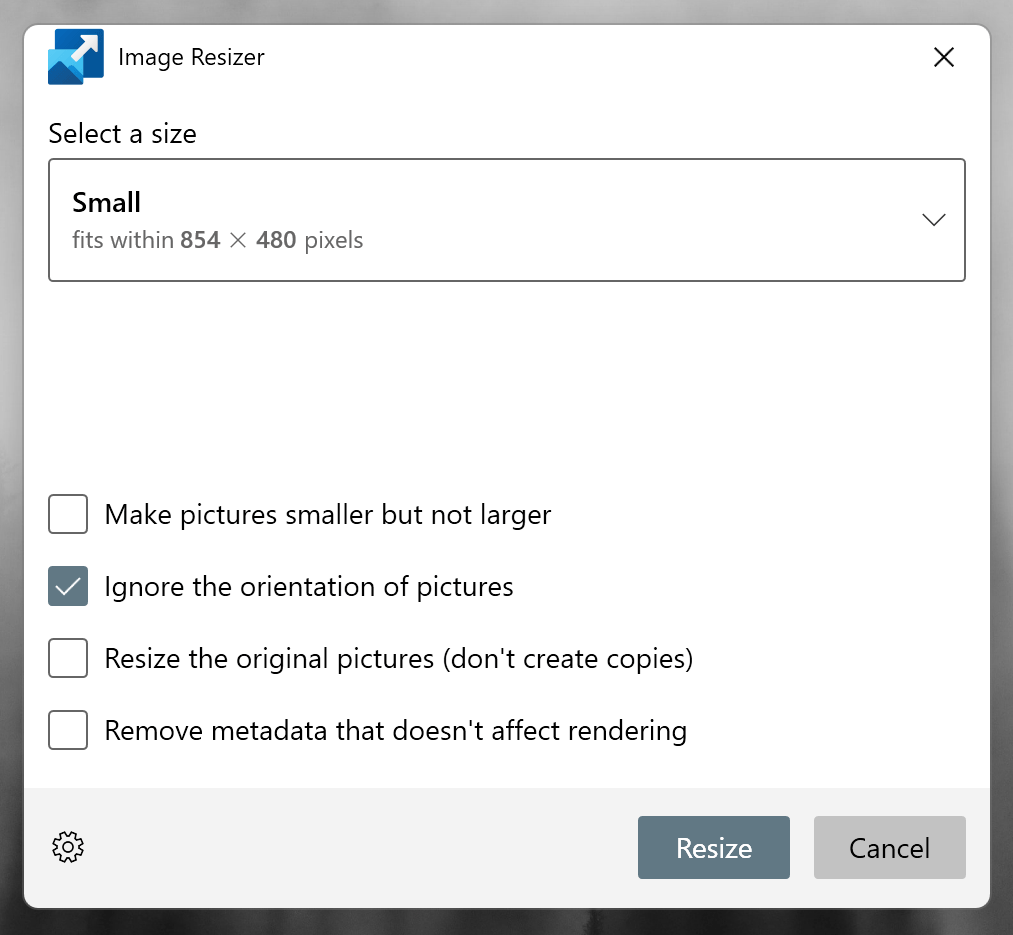1013x935 pixels.
Task: Expand size list using chevron arrow
Action: point(934,220)
